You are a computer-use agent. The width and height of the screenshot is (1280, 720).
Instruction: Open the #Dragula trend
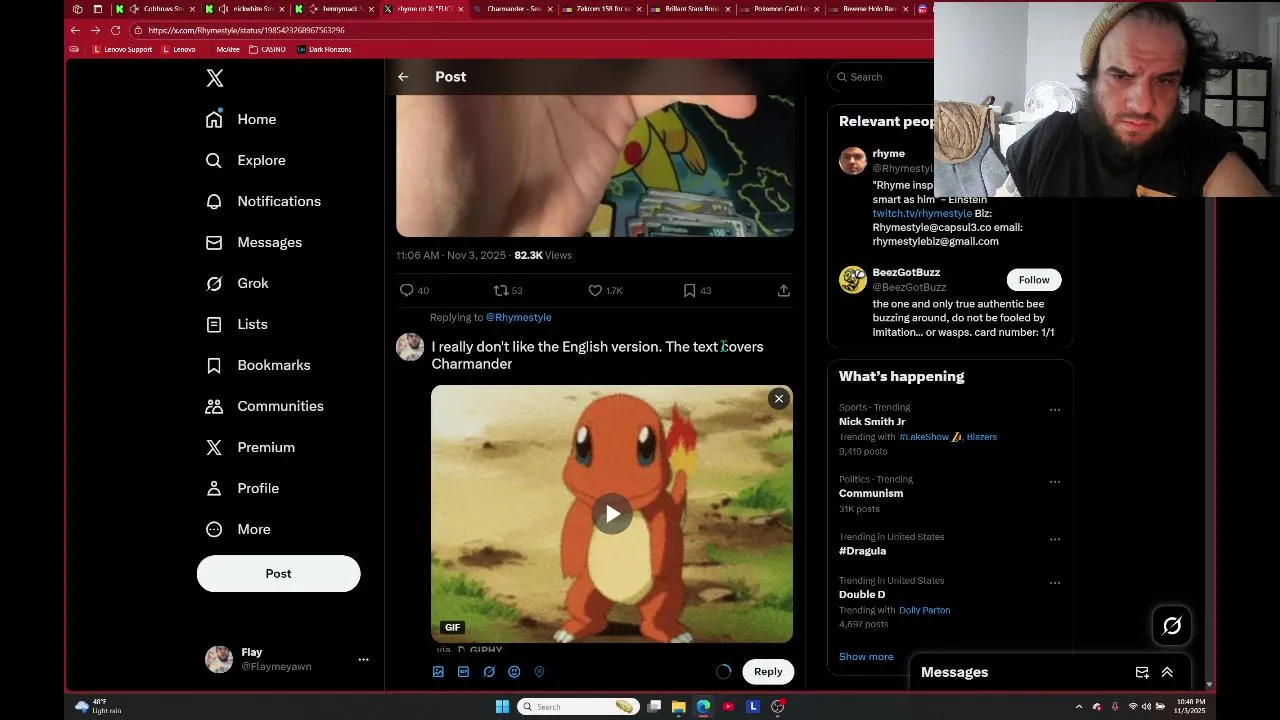862,551
